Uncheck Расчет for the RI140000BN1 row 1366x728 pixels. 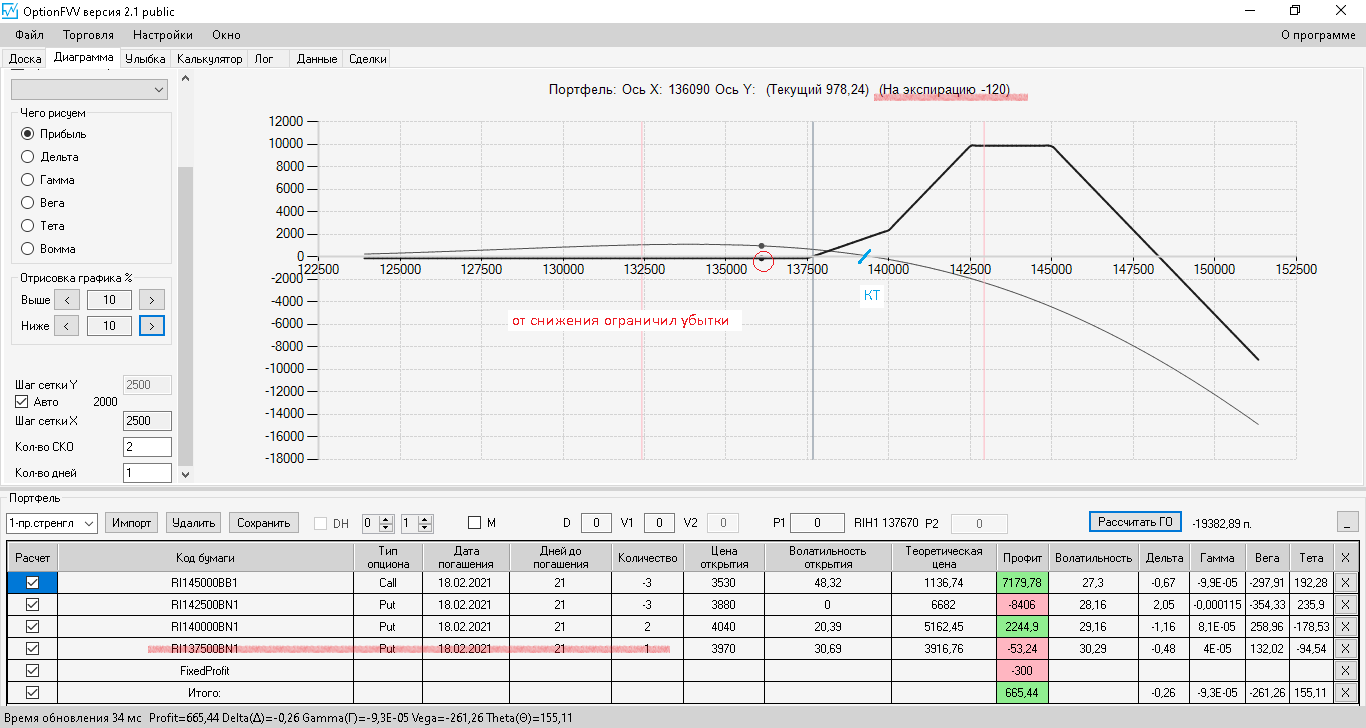coord(32,627)
